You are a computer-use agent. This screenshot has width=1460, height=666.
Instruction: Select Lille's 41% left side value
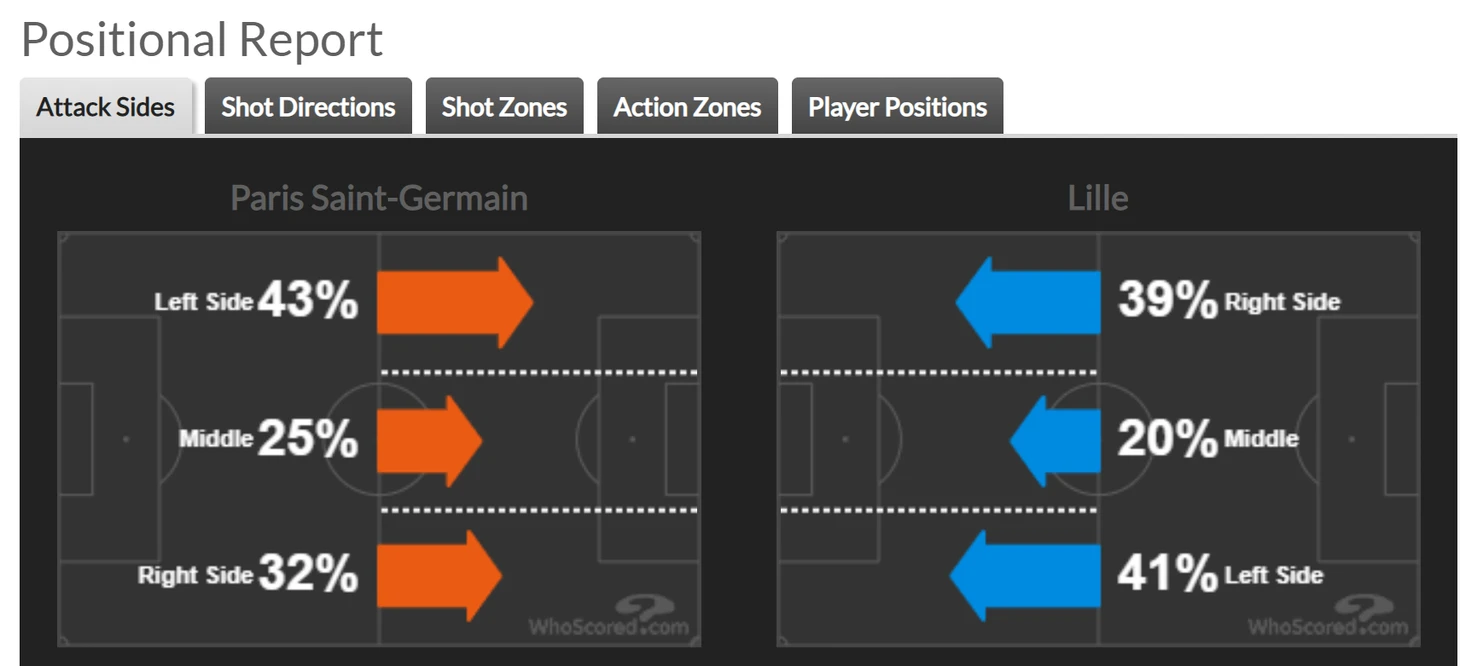pyautogui.click(x=1167, y=574)
